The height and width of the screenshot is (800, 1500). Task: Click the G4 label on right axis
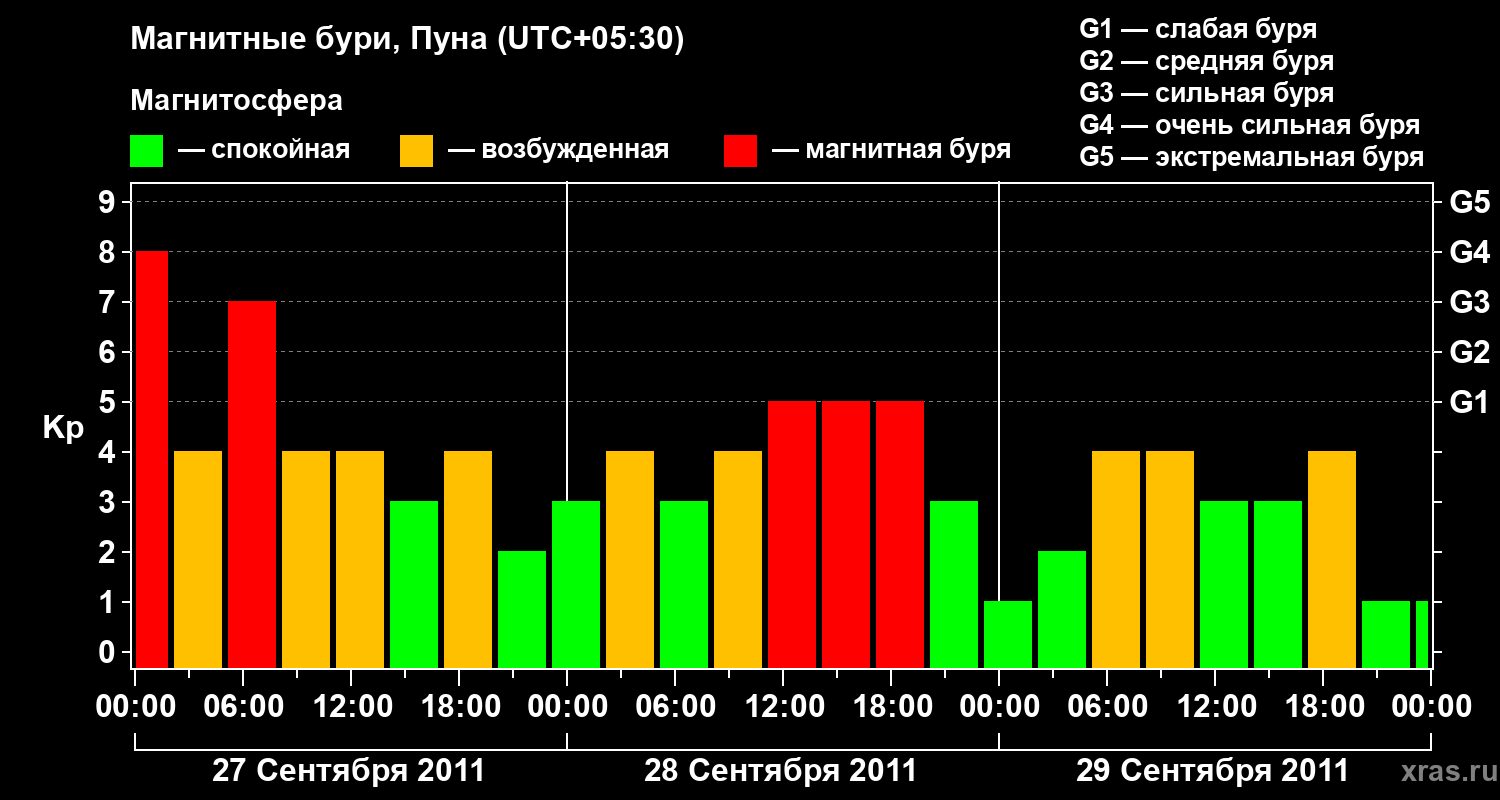click(1469, 252)
